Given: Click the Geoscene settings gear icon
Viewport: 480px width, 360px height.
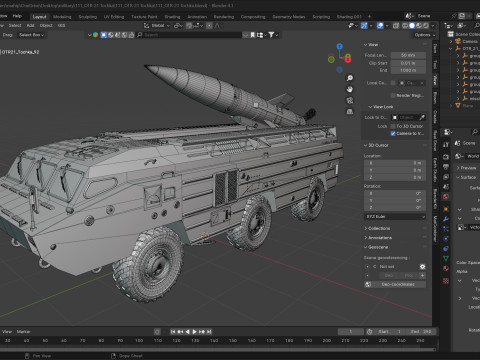Looking at the screenshot, I should point(422,267).
